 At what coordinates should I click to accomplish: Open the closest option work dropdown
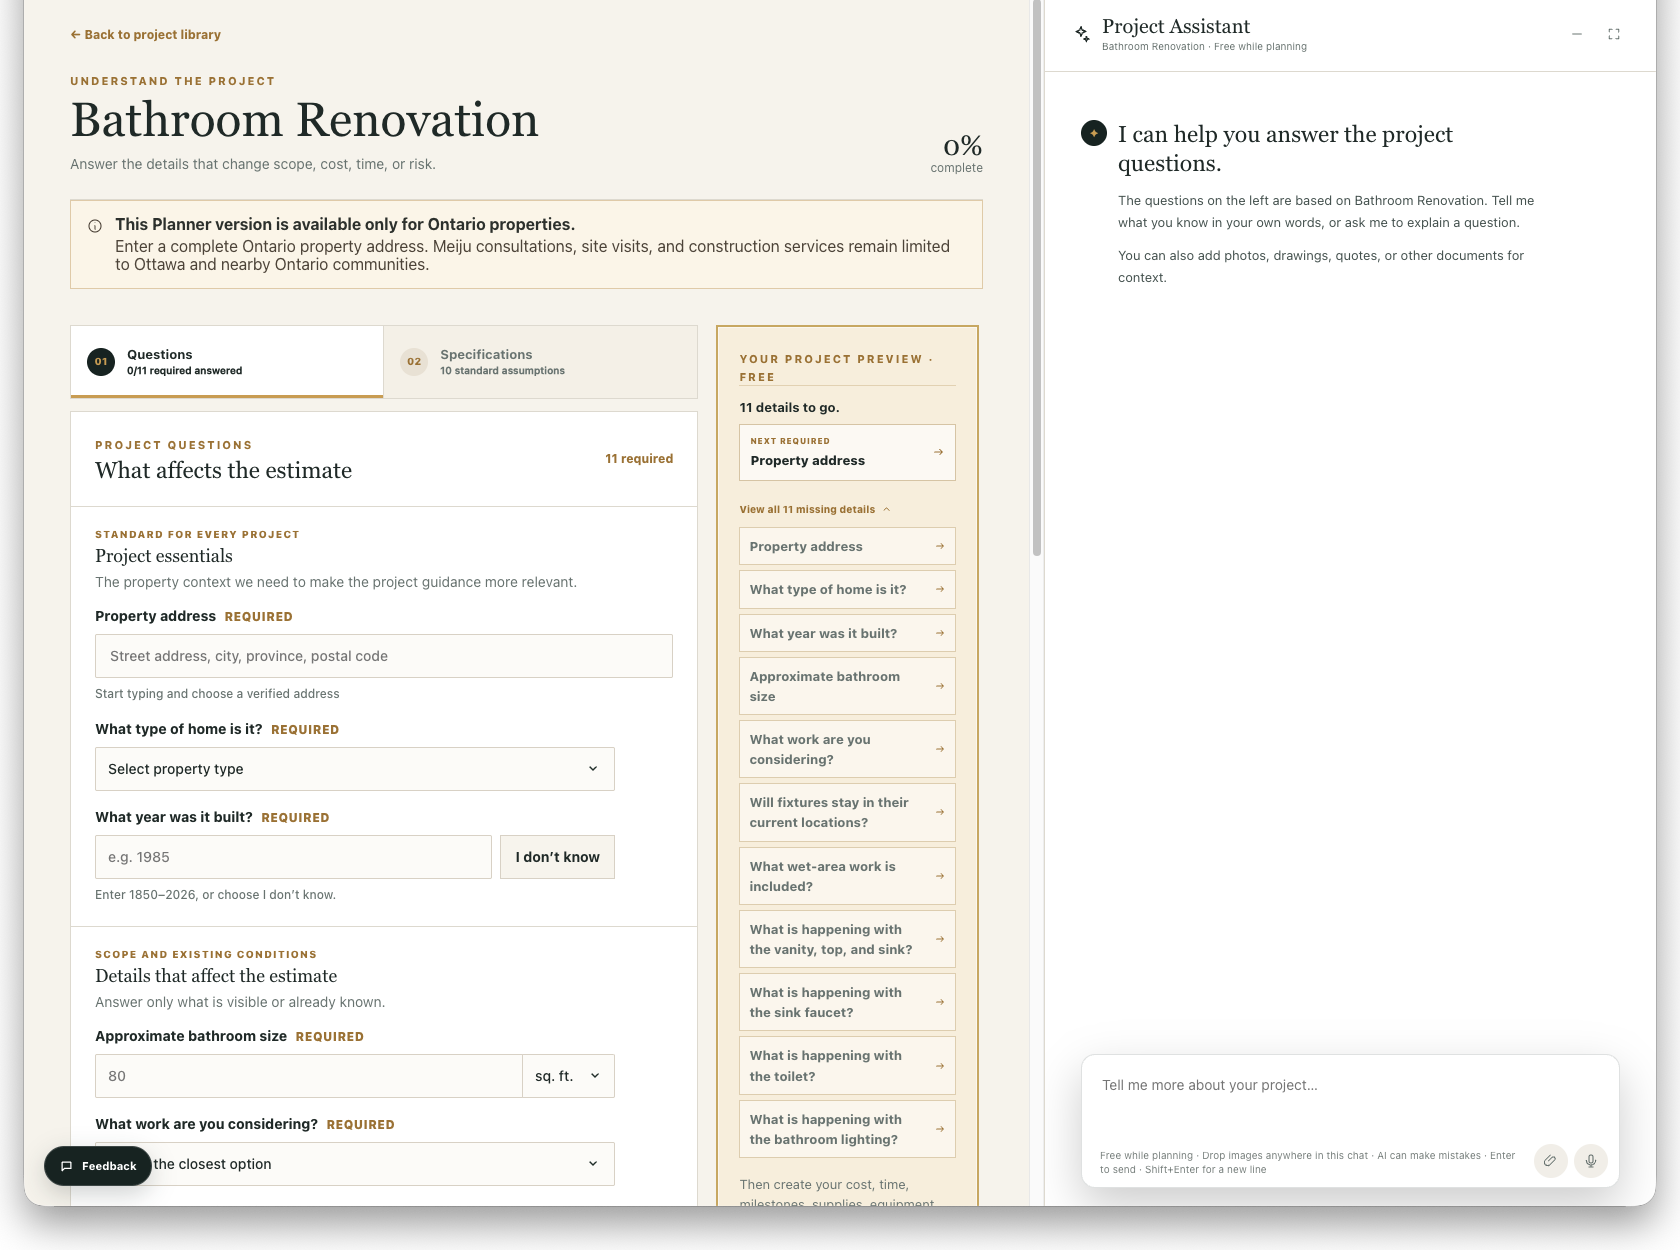[x=355, y=1164]
